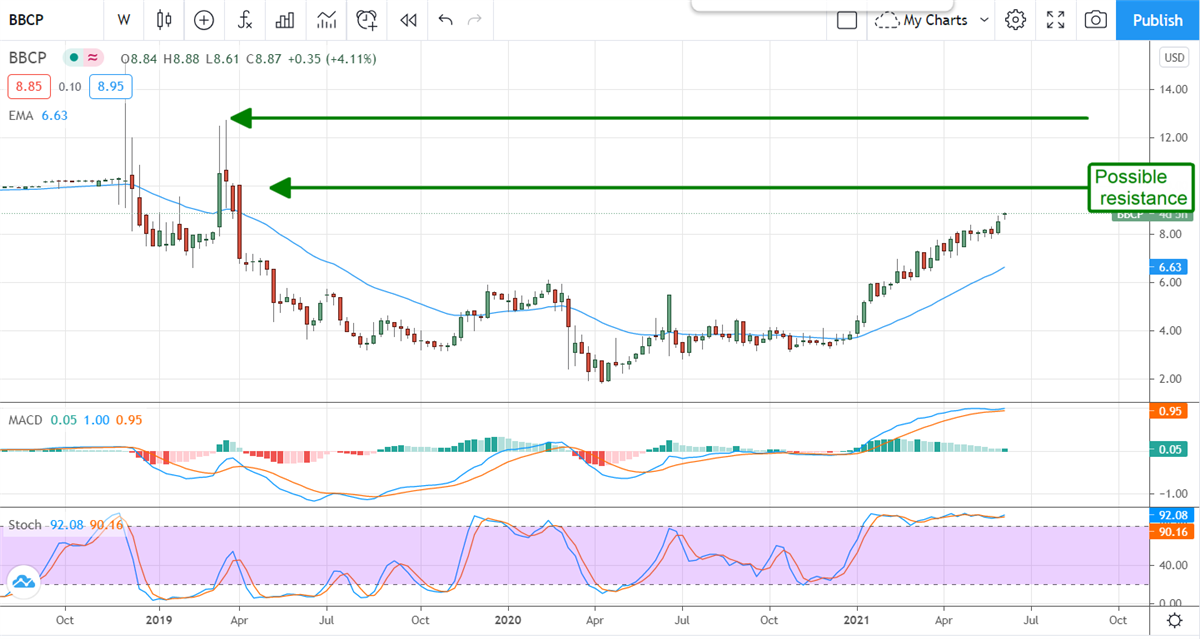Screen dimensions: 1200x639
Task: Open the Indicator Templates icon
Action: [326, 19]
